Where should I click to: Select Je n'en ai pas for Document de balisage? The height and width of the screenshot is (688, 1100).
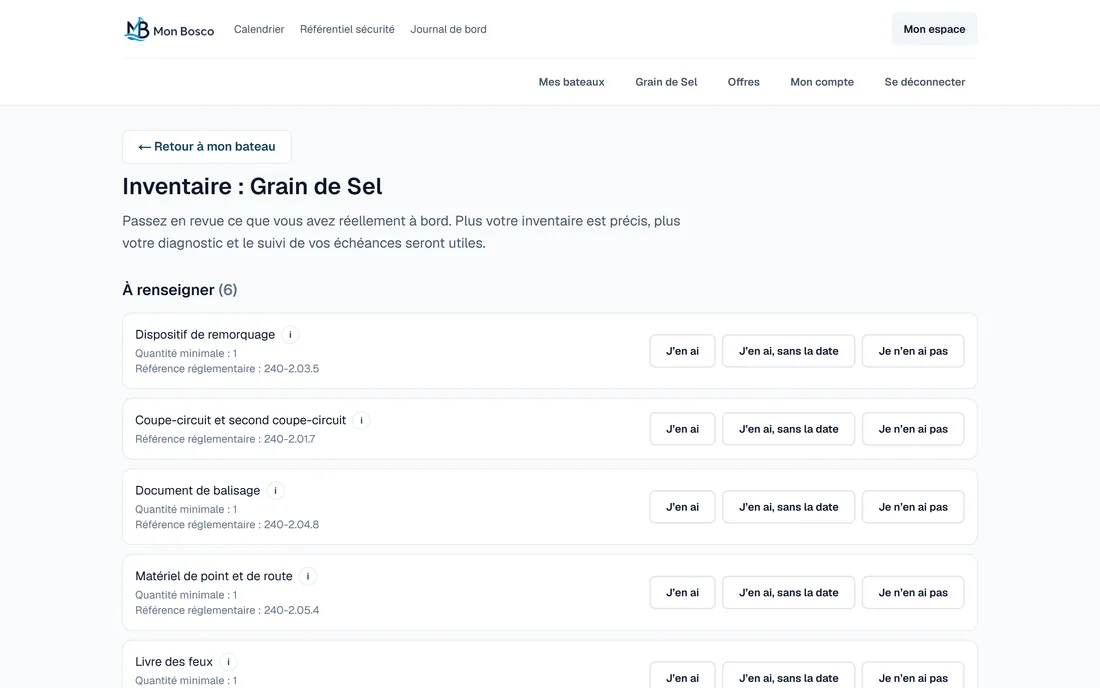(913, 506)
